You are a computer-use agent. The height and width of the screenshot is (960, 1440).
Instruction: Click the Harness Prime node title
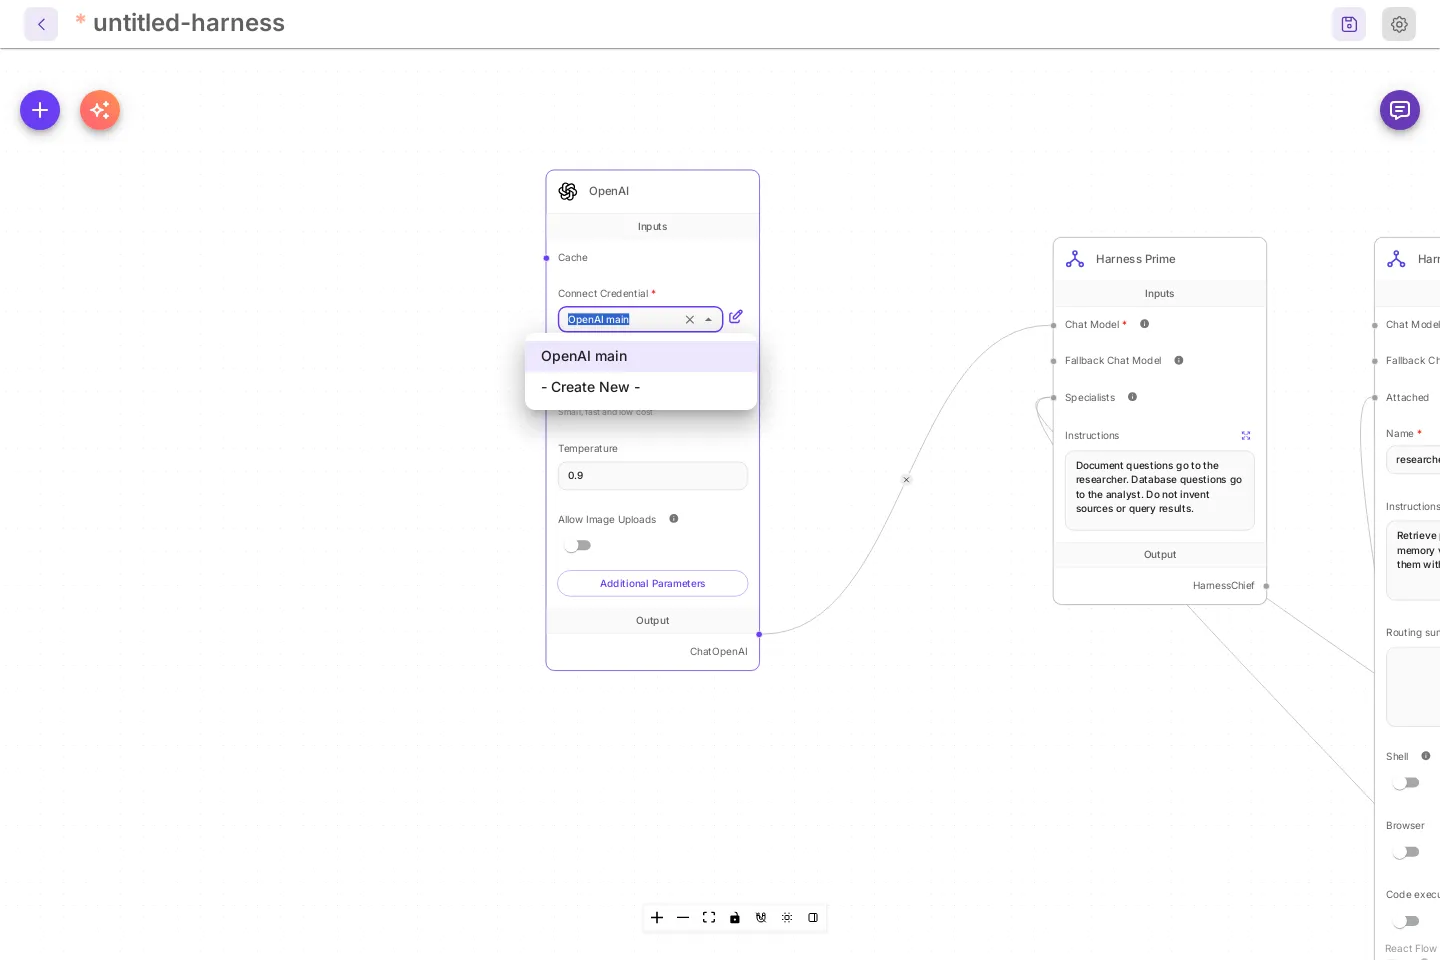[x=1136, y=259]
